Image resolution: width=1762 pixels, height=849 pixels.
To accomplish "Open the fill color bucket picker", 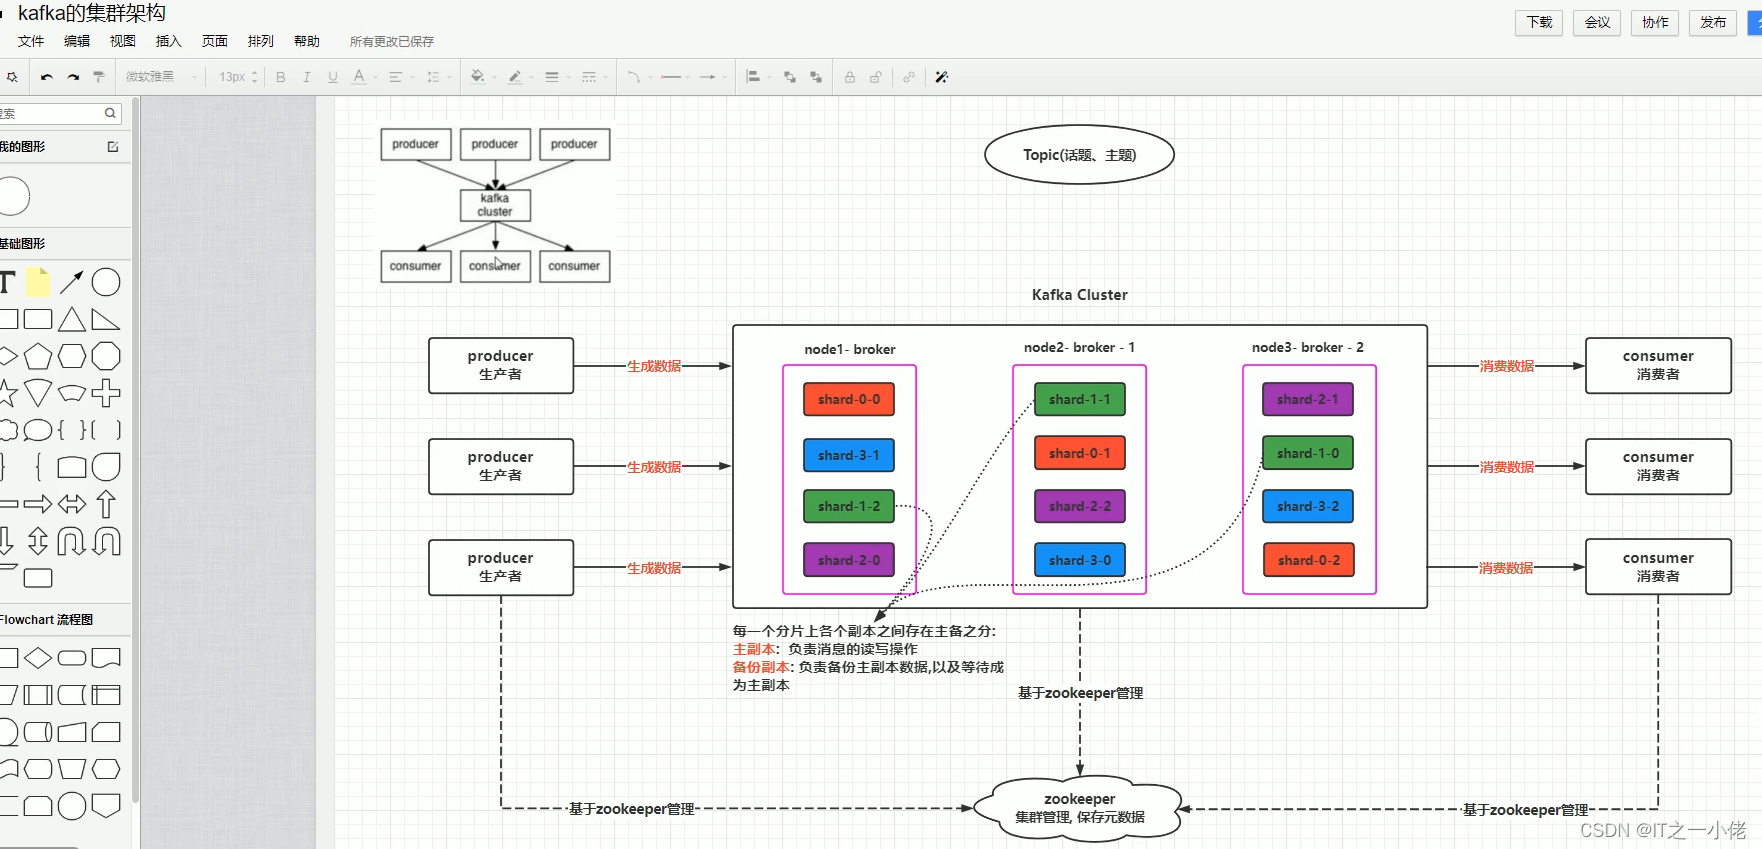I will [480, 77].
